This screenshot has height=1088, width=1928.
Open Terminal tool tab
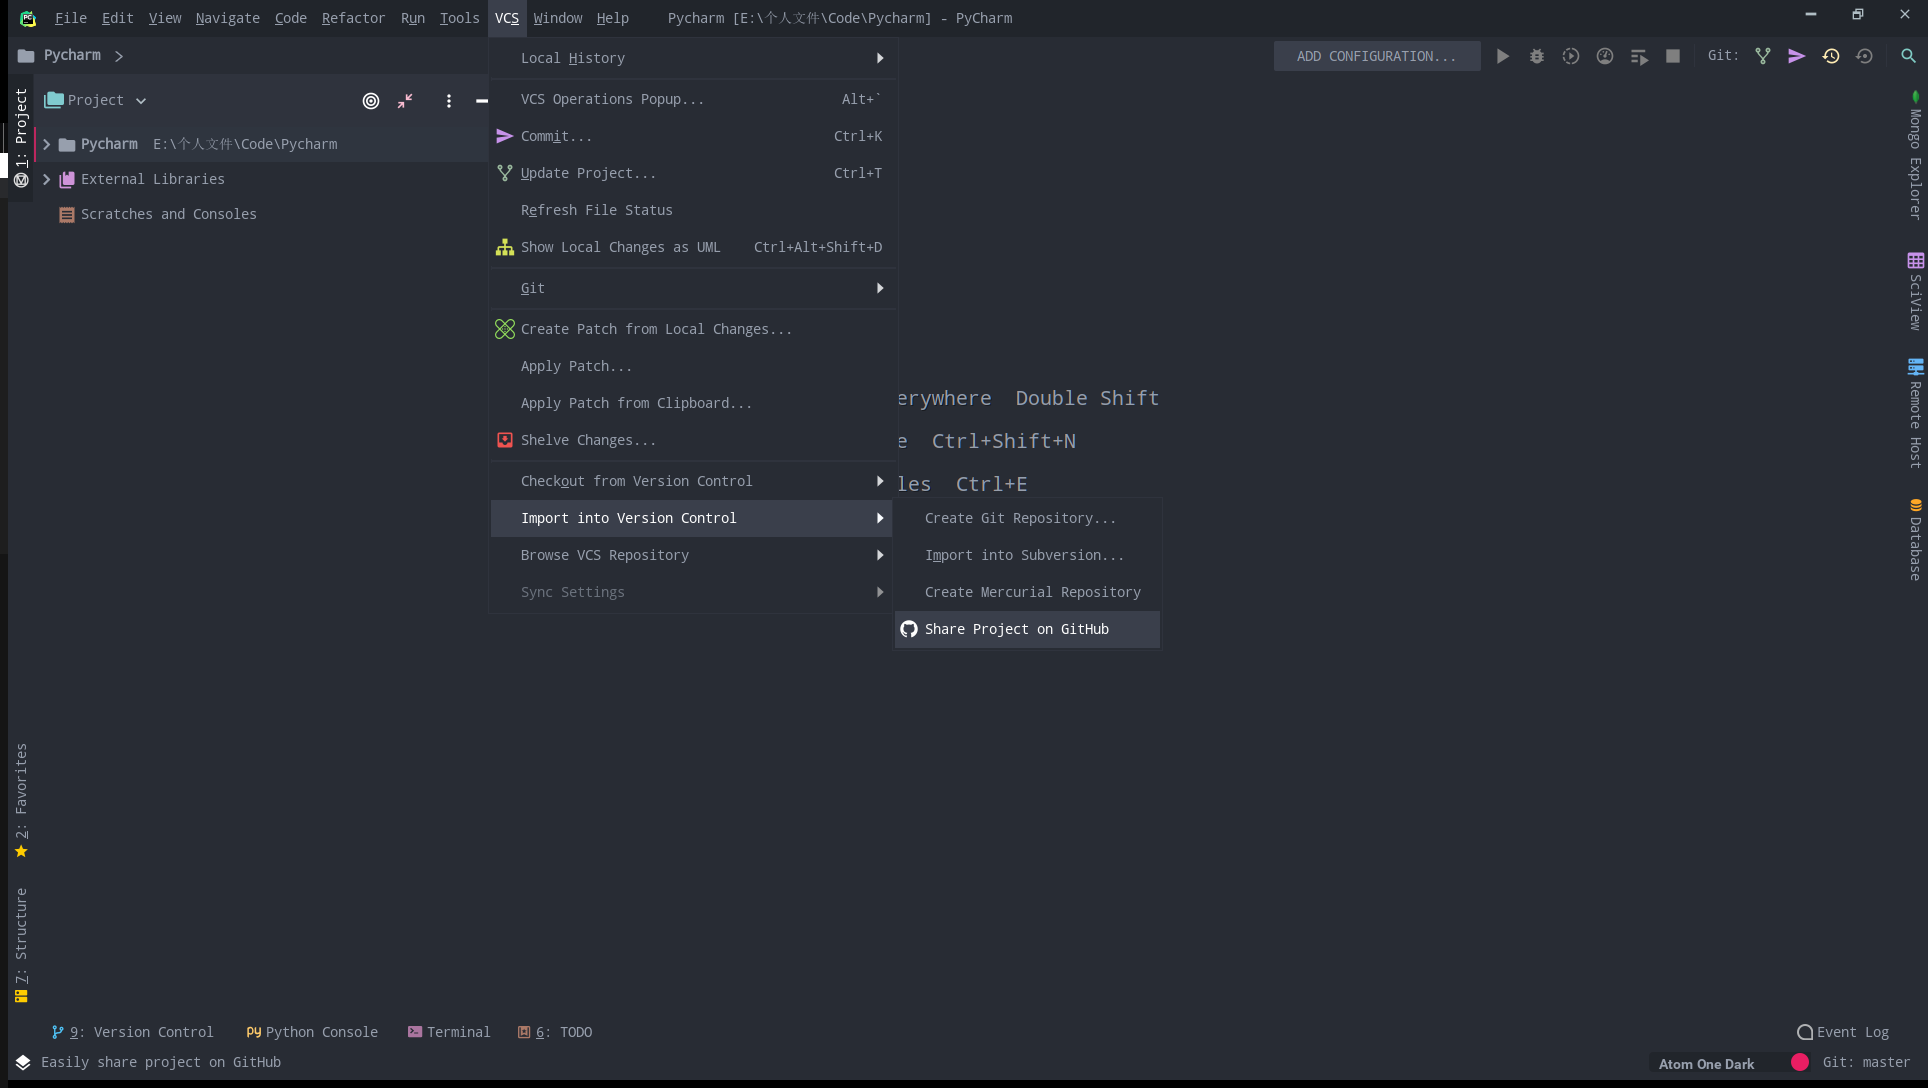[449, 1032]
